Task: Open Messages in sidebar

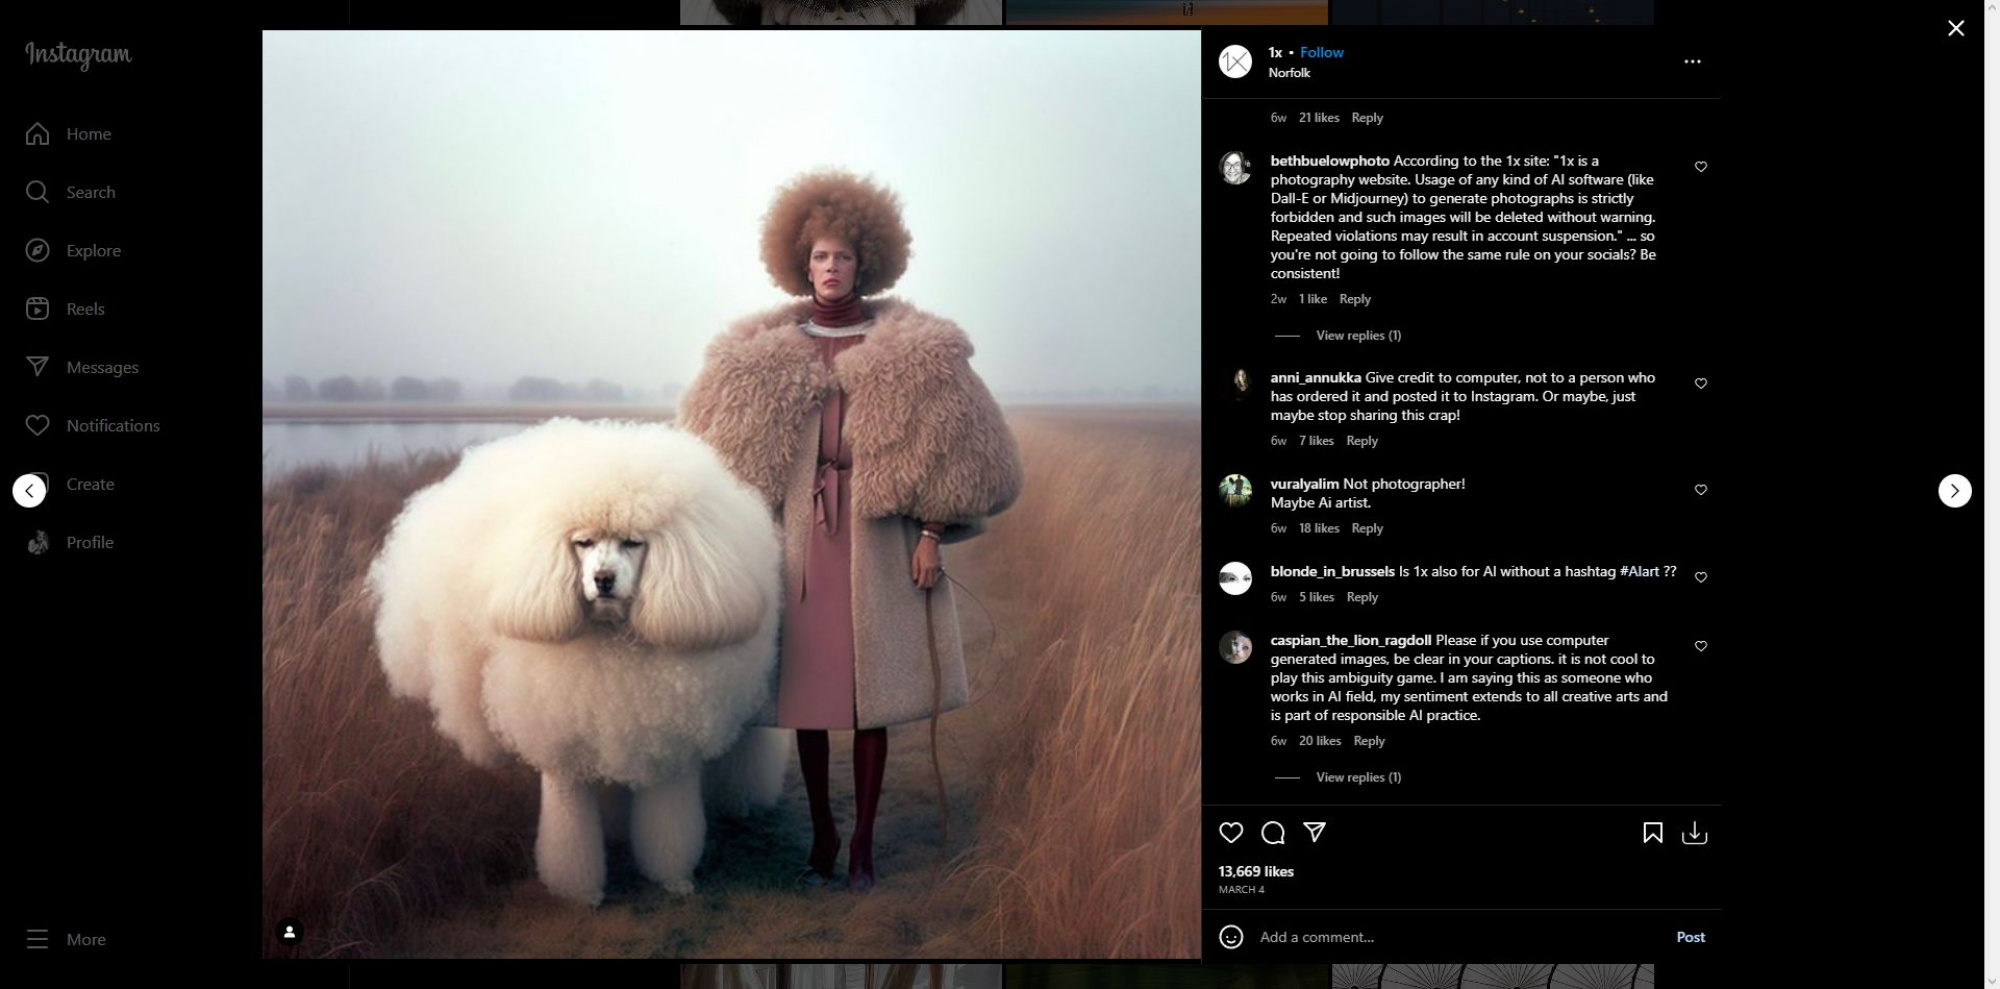Action: [x=102, y=367]
